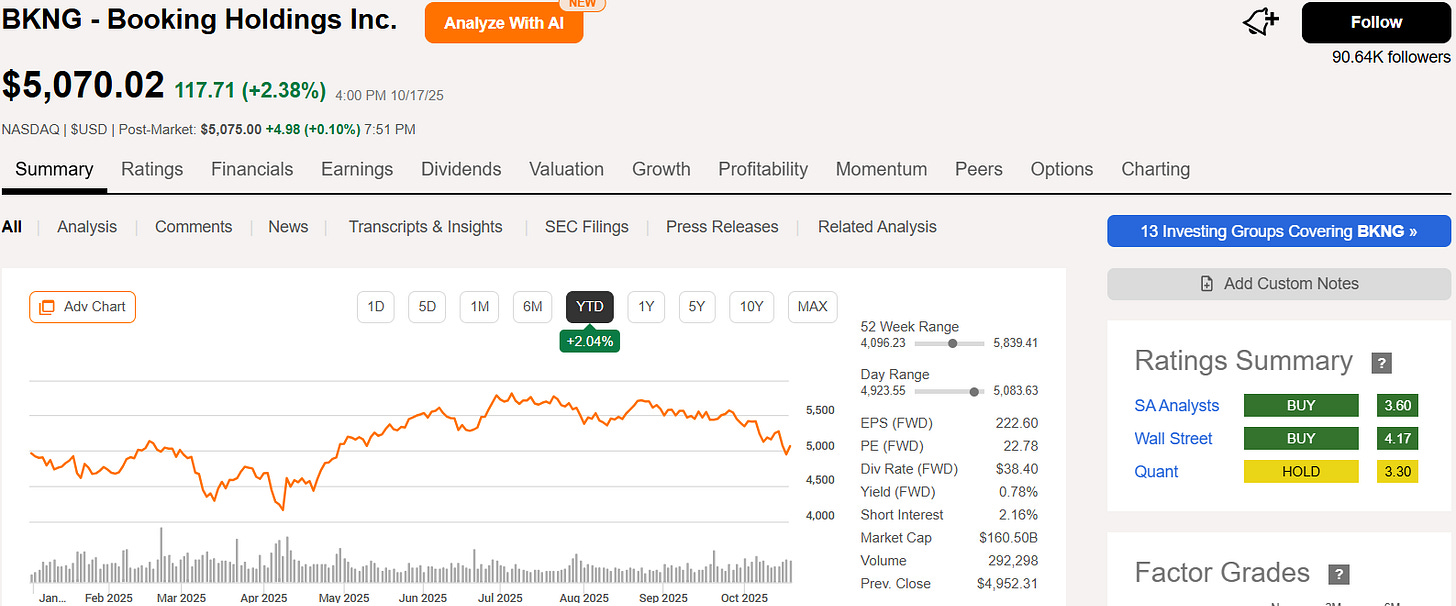Select the 5D chart range

click(x=427, y=307)
